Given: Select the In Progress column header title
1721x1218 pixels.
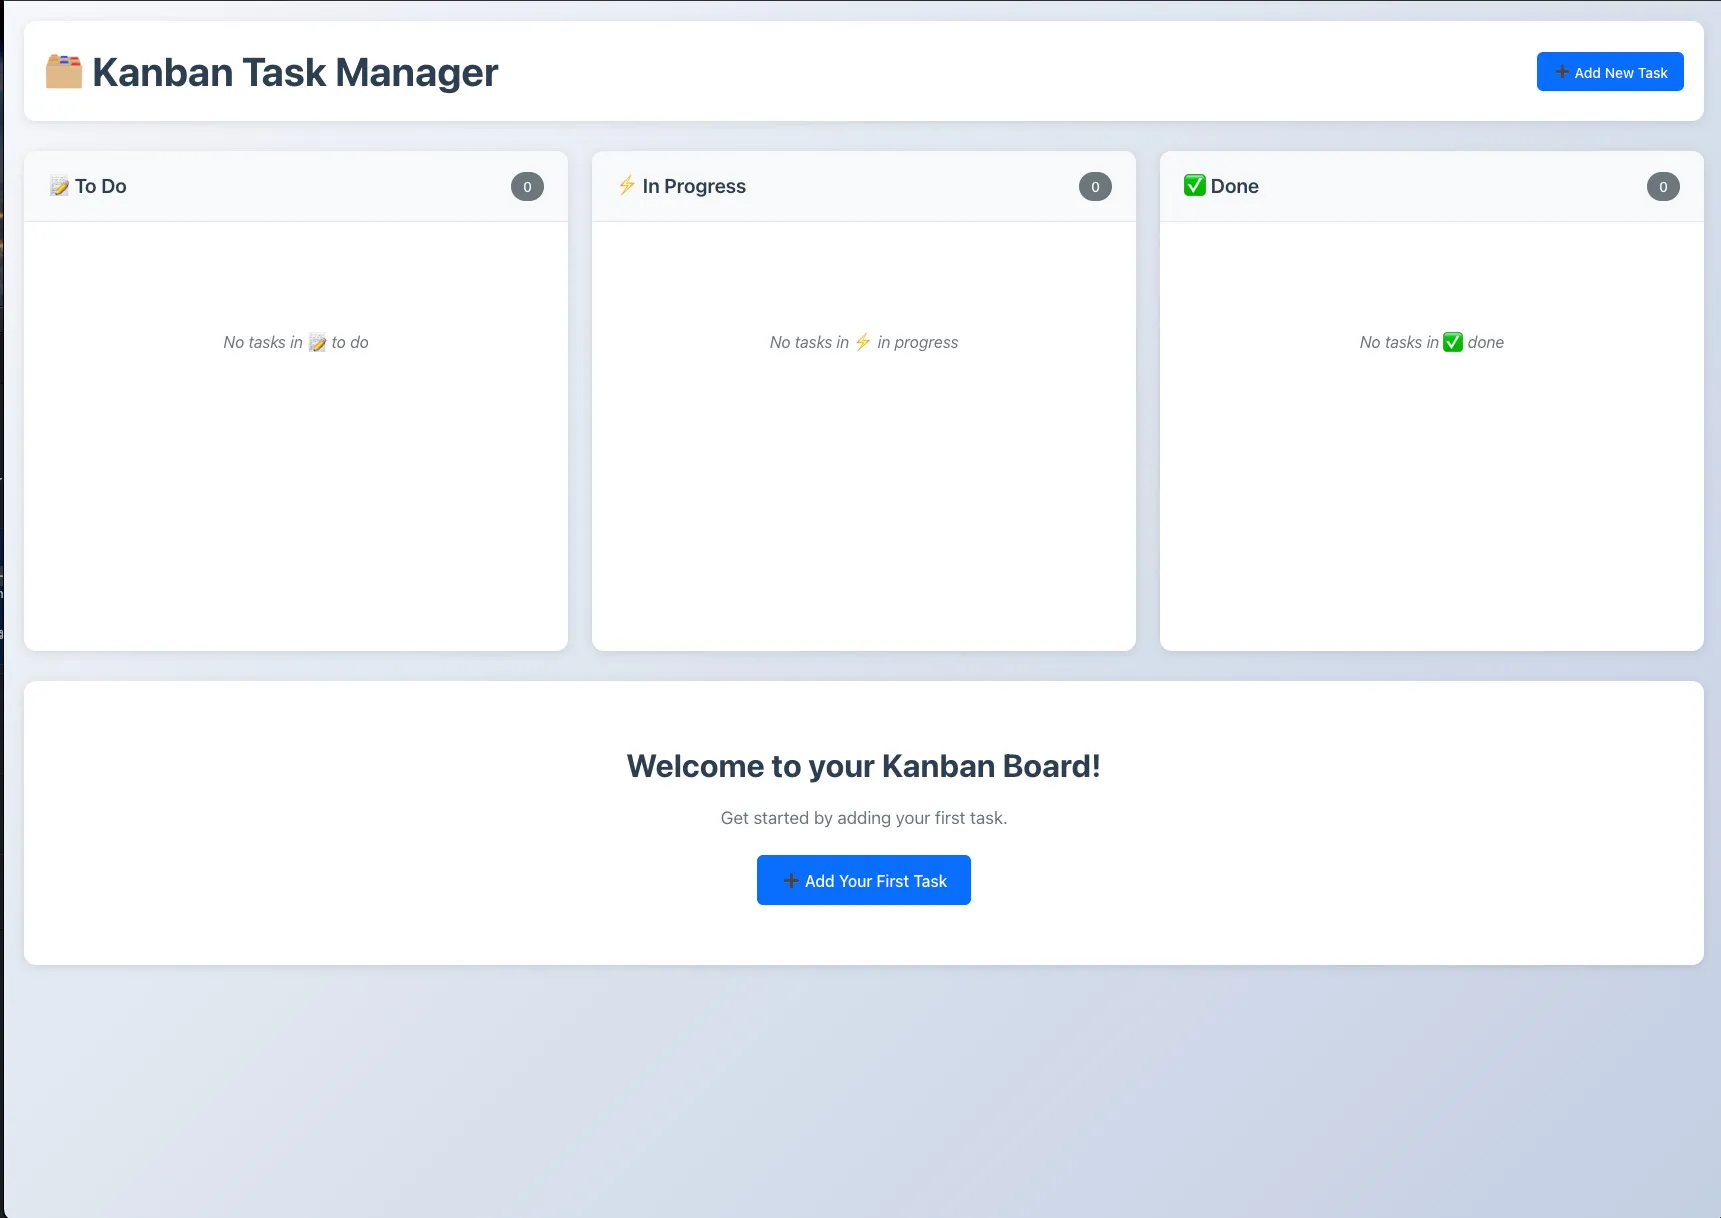Looking at the screenshot, I should [694, 186].
